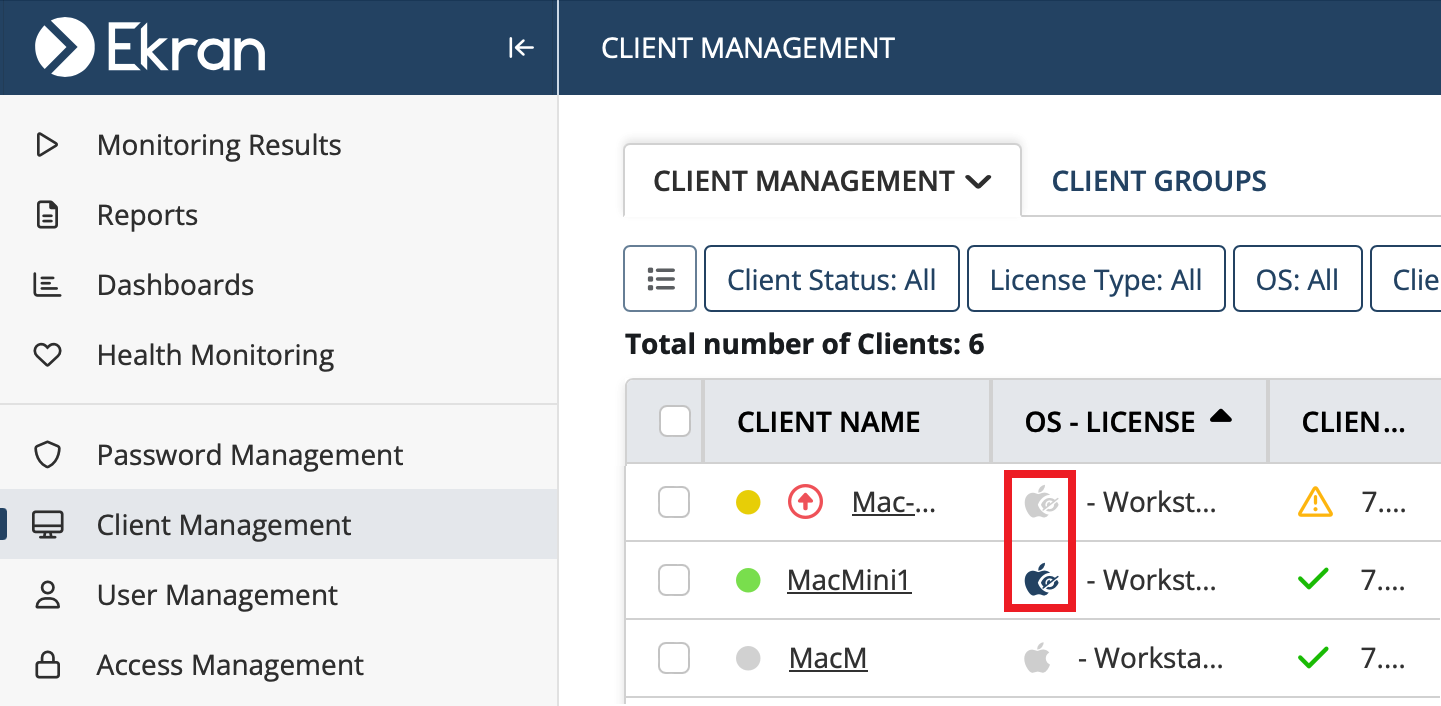The image size is (1441, 706).
Task: Click the red update arrow icon
Action: pos(805,502)
